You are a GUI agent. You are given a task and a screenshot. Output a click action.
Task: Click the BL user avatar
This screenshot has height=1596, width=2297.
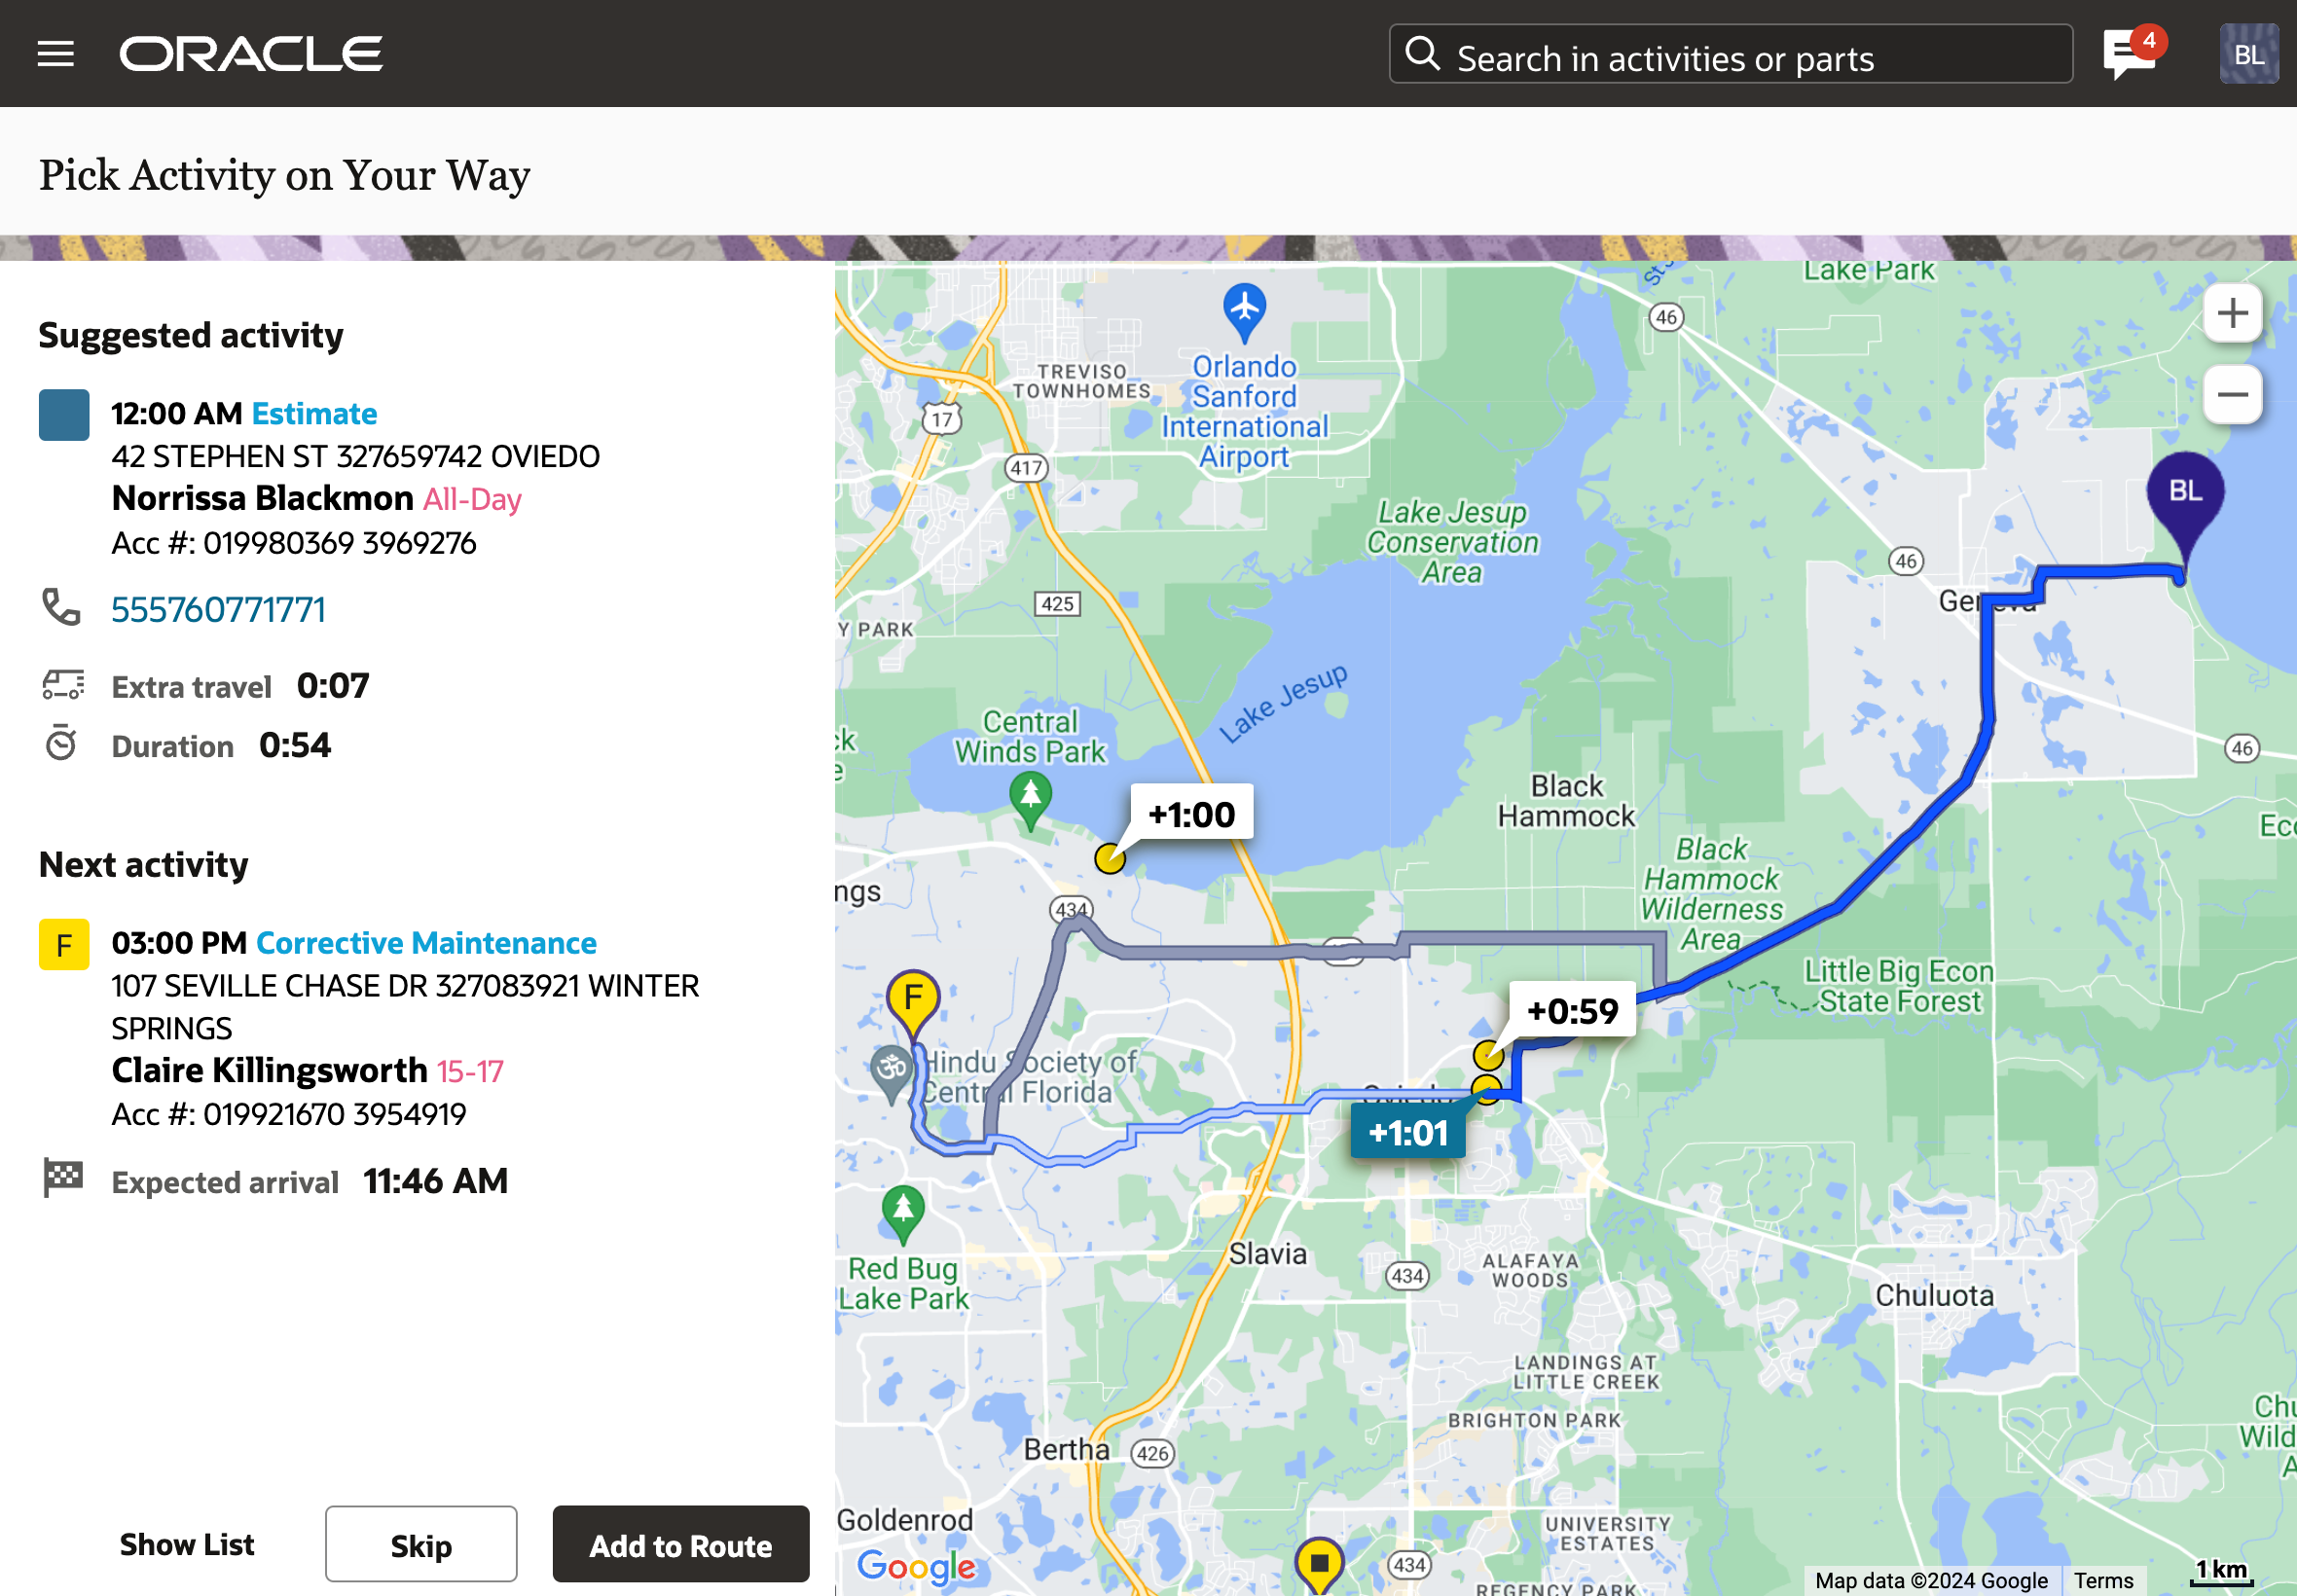[x=2247, y=54]
